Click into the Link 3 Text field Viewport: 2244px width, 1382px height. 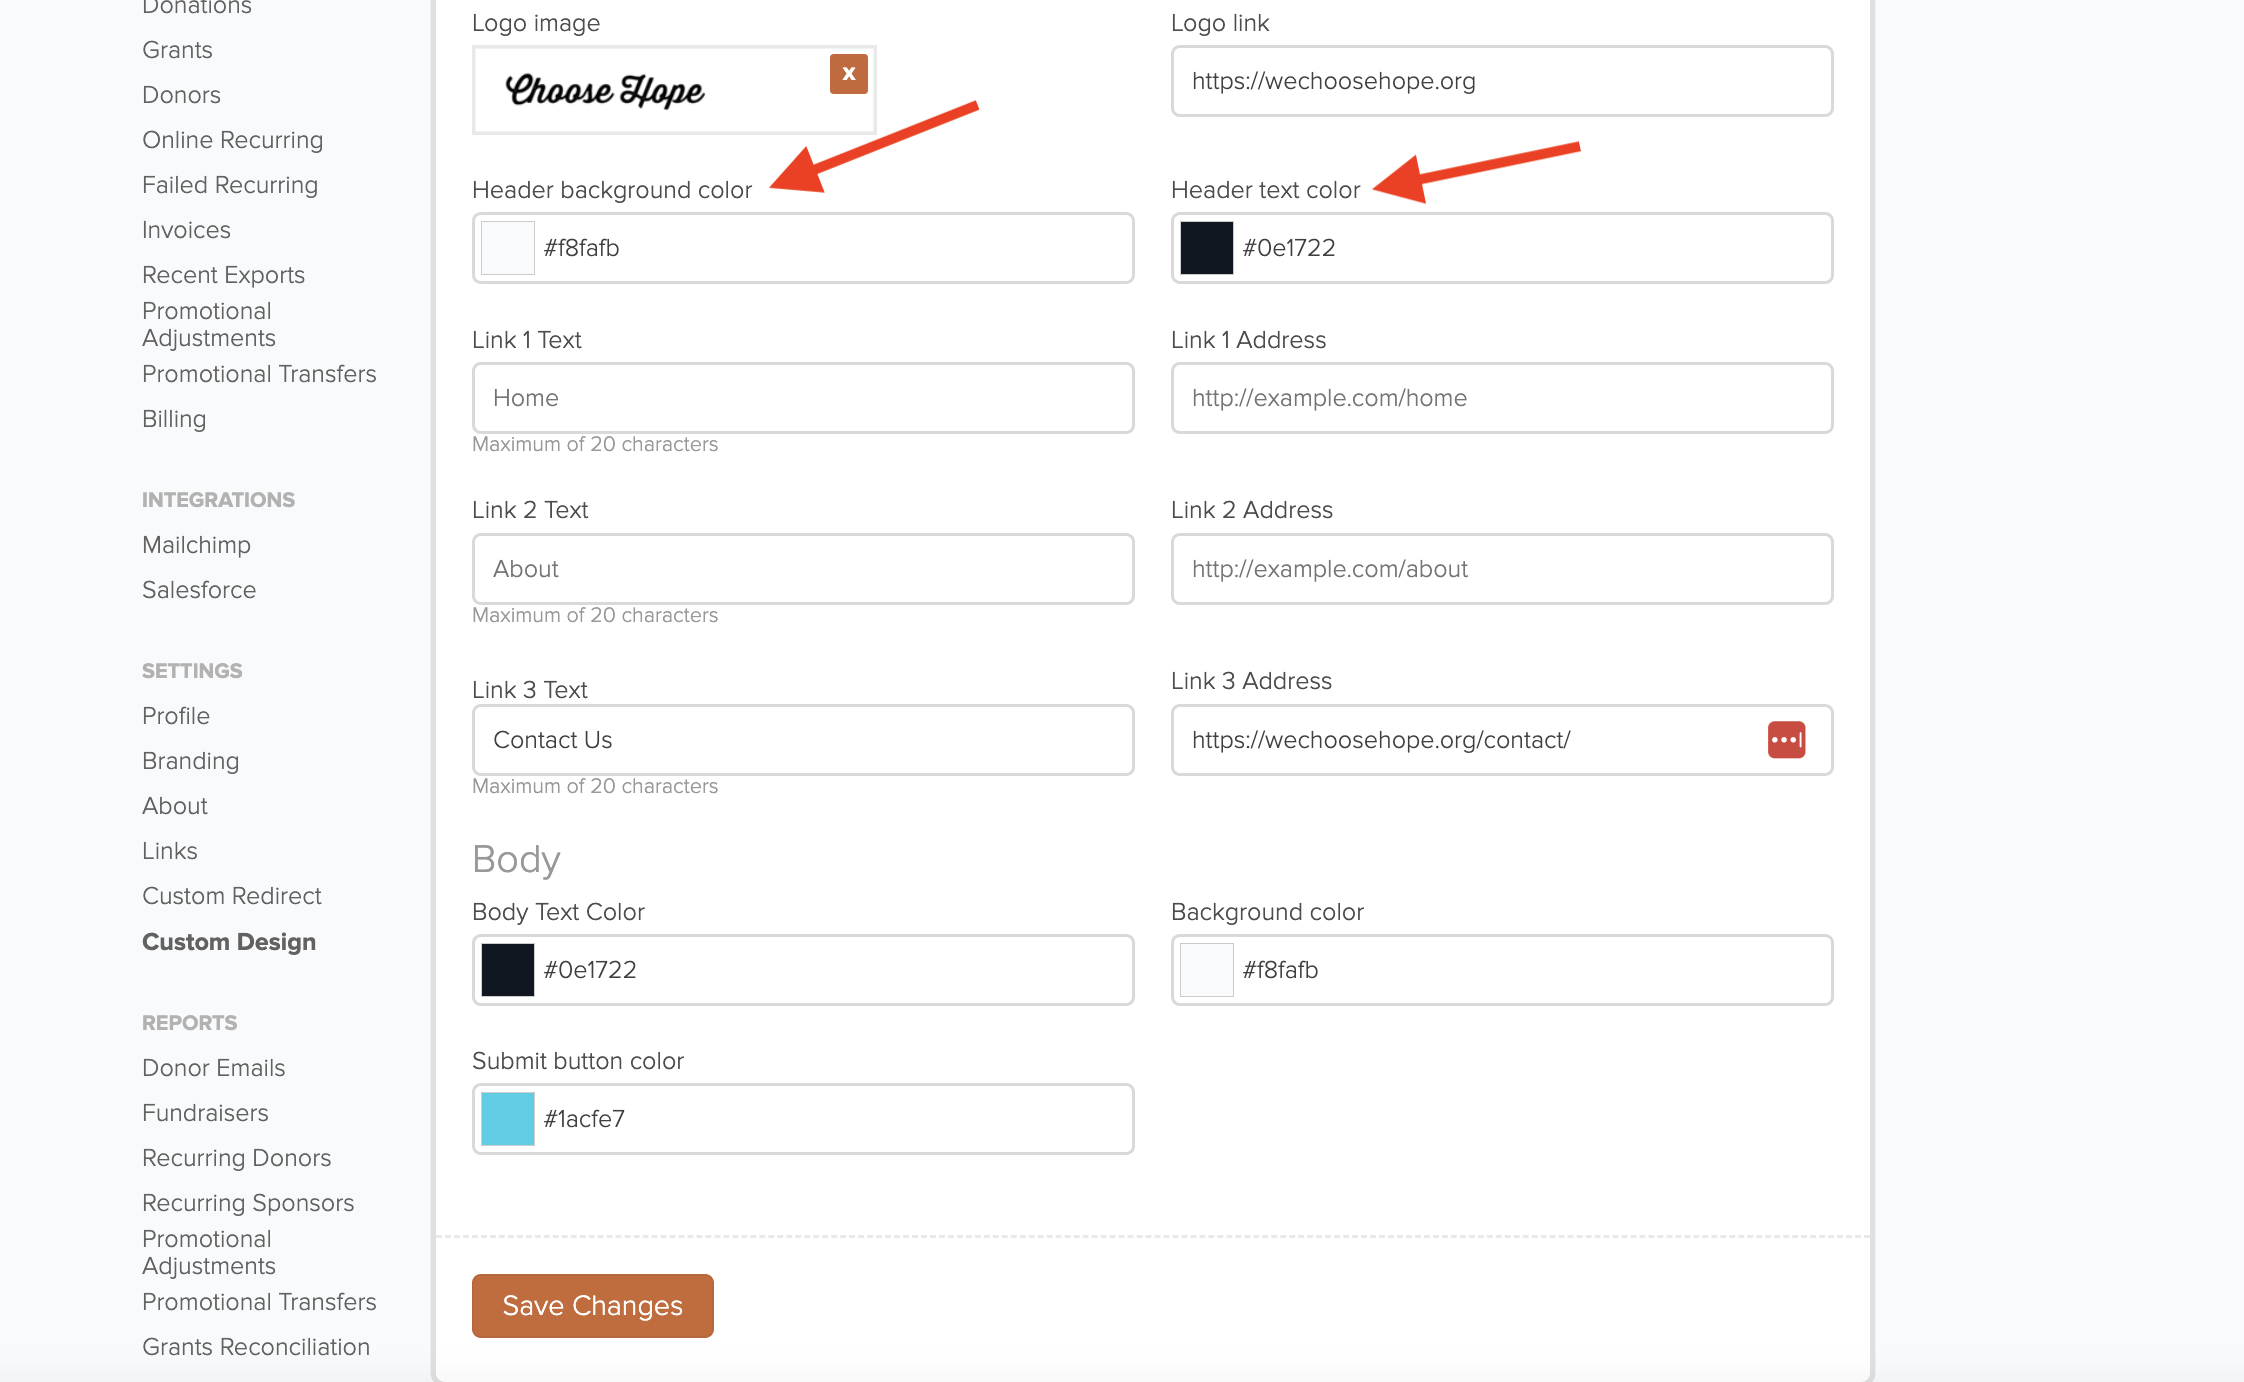pyautogui.click(x=803, y=740)
